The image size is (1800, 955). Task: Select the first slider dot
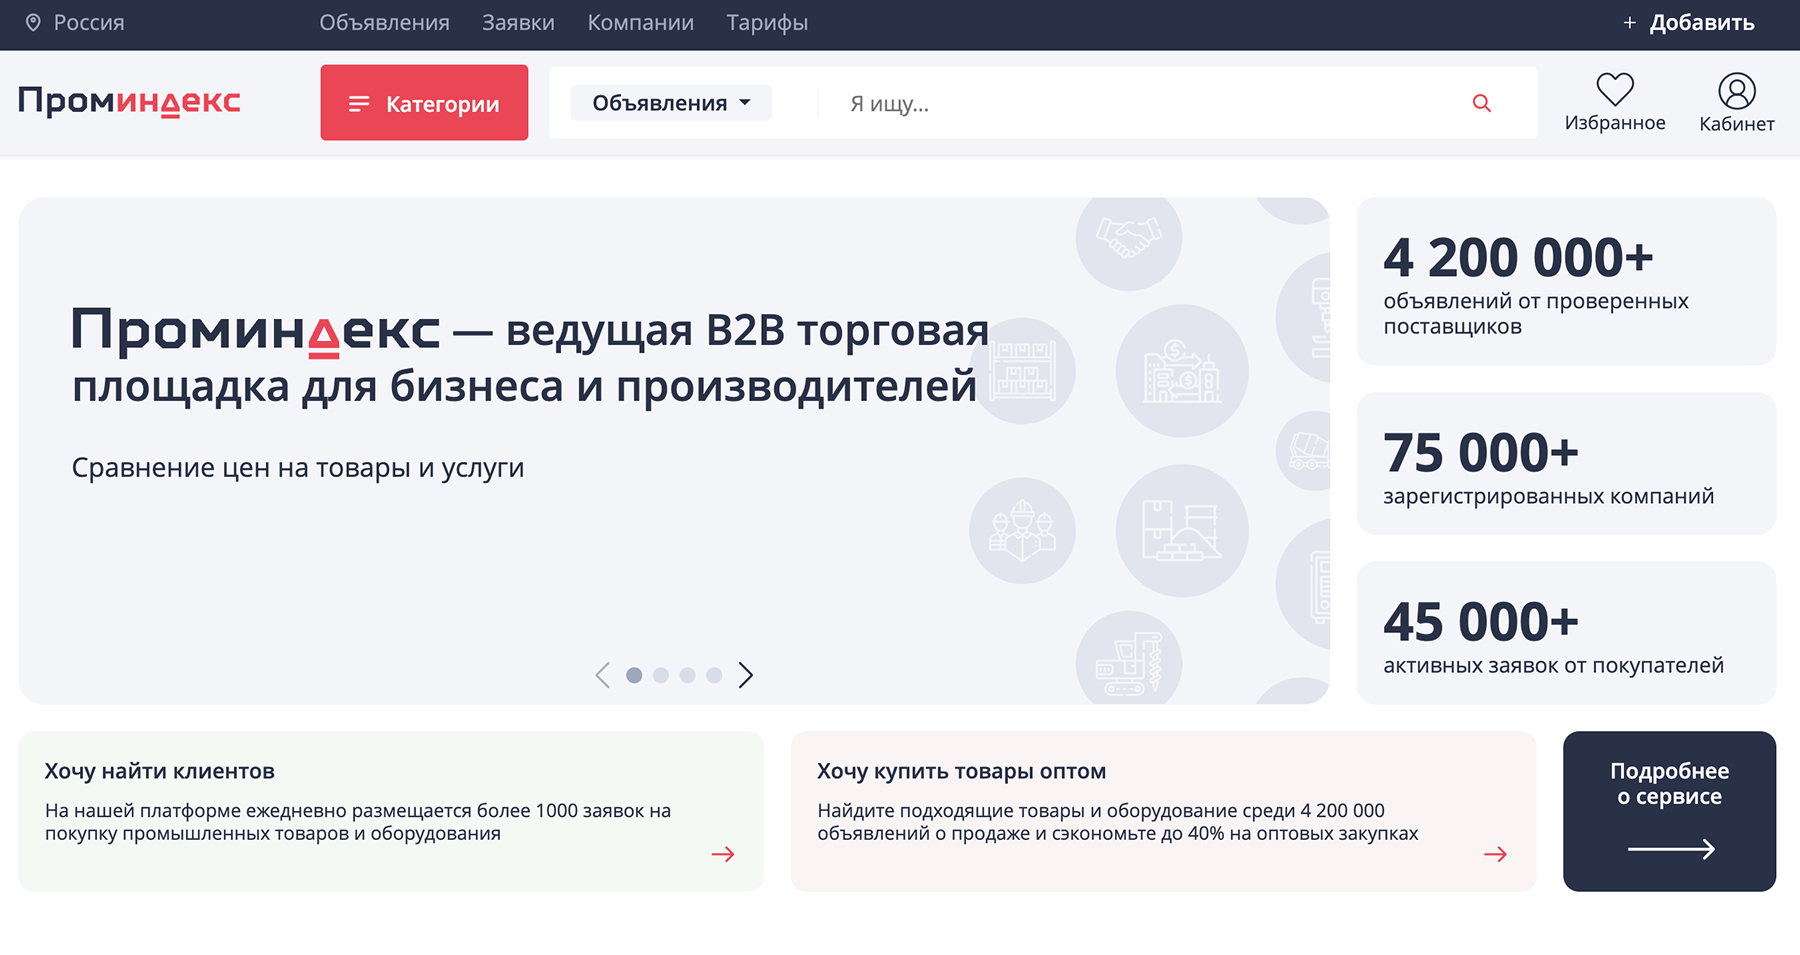634,675
